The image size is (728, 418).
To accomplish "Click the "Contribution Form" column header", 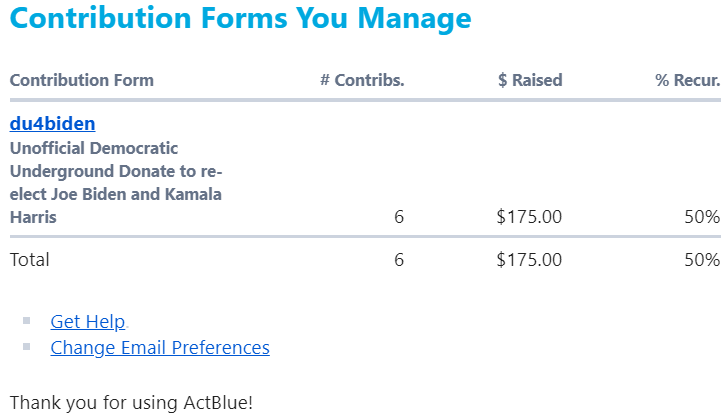I will click(81, 80).
